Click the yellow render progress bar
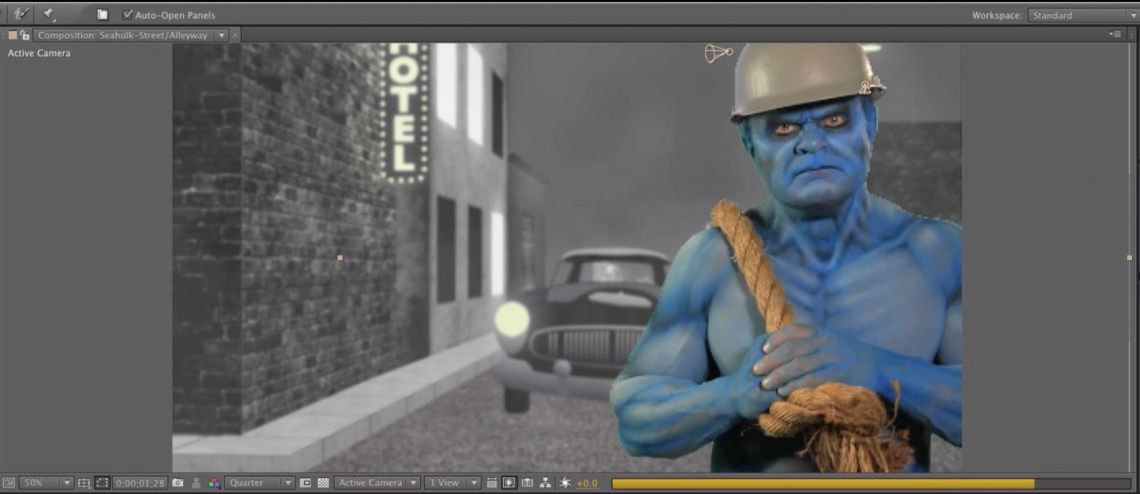This screenshot has height=494, width=1140. 822,483
